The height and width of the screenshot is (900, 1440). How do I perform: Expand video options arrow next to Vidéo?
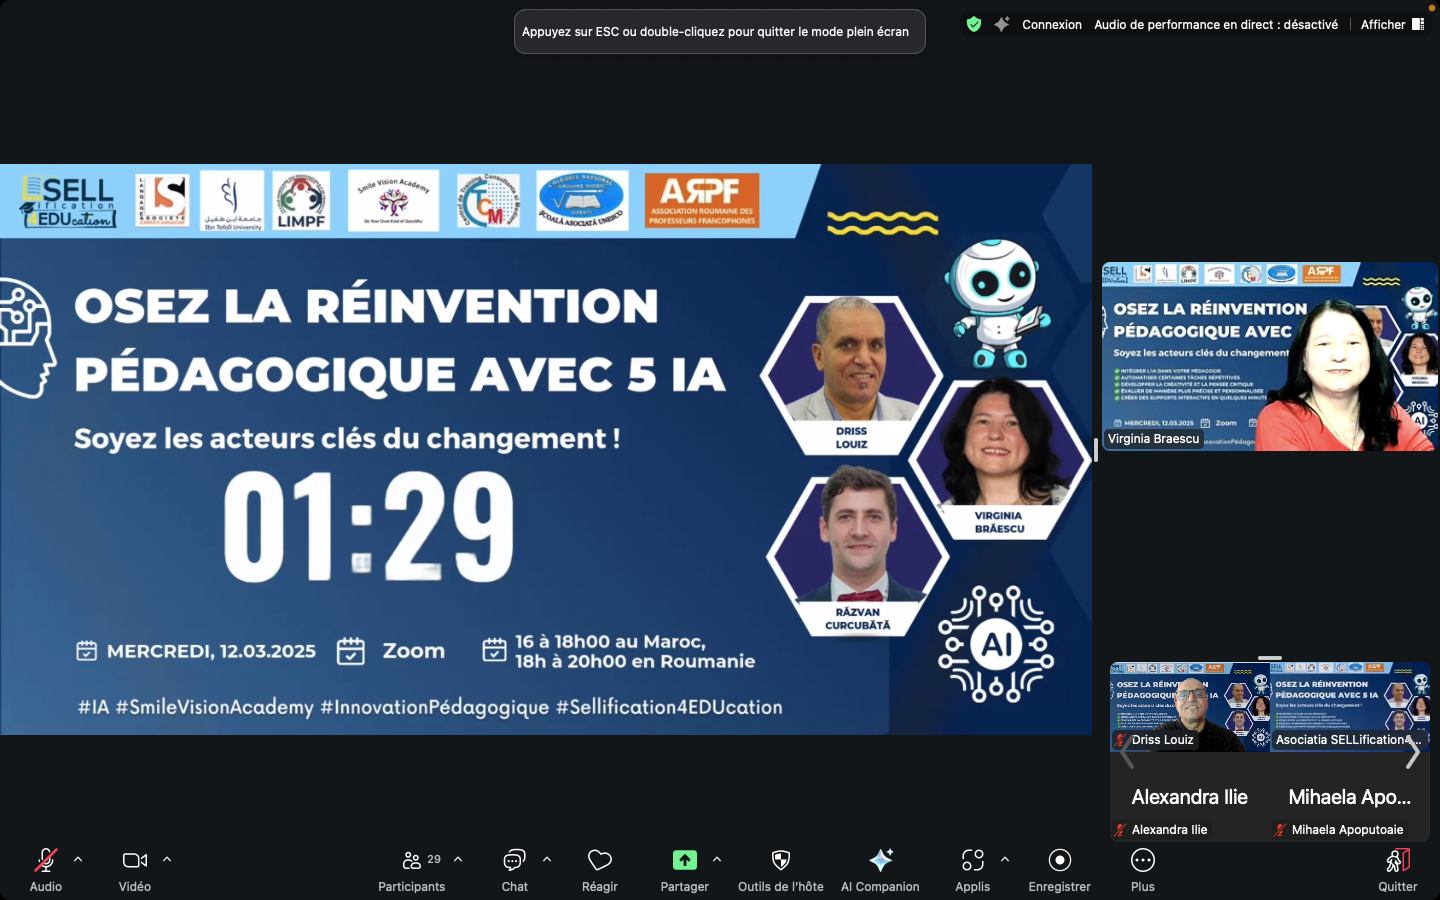(x=167, y=859)
